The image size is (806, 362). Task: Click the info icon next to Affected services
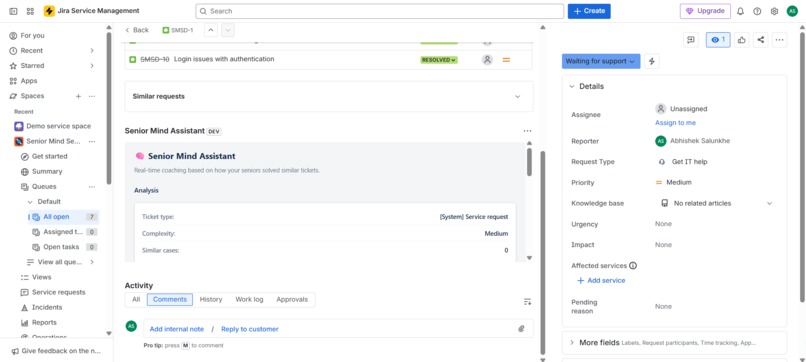pos(633,266)
